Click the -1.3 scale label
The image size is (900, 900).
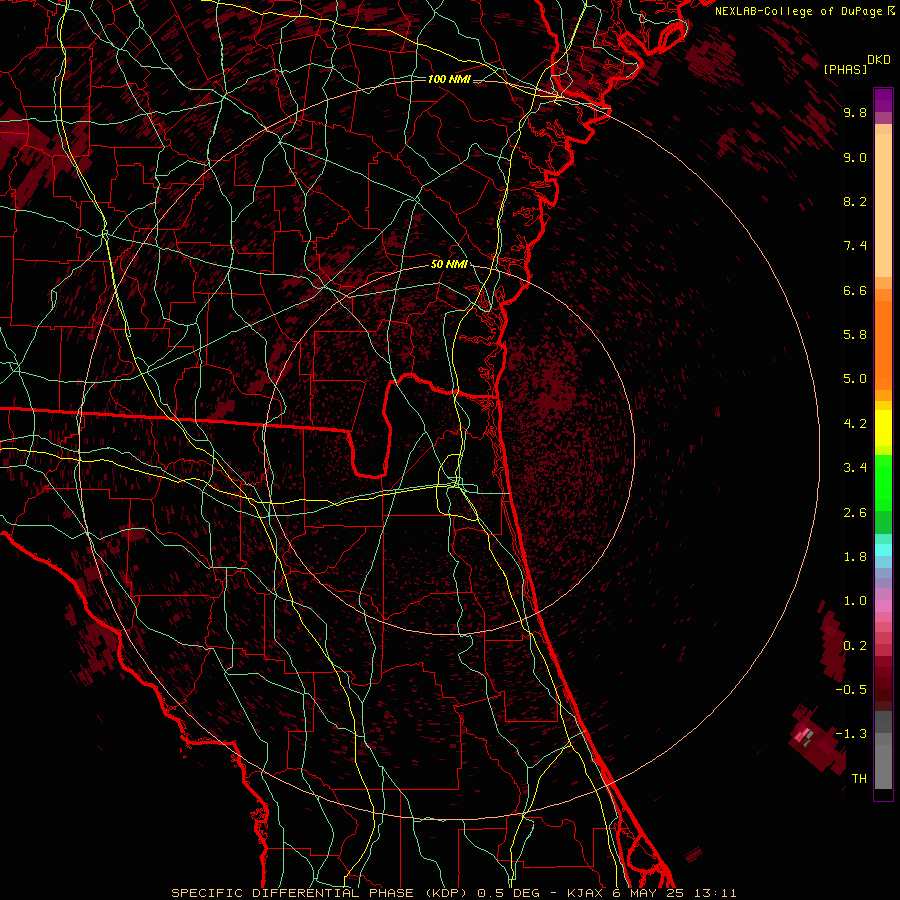(851, 734)
